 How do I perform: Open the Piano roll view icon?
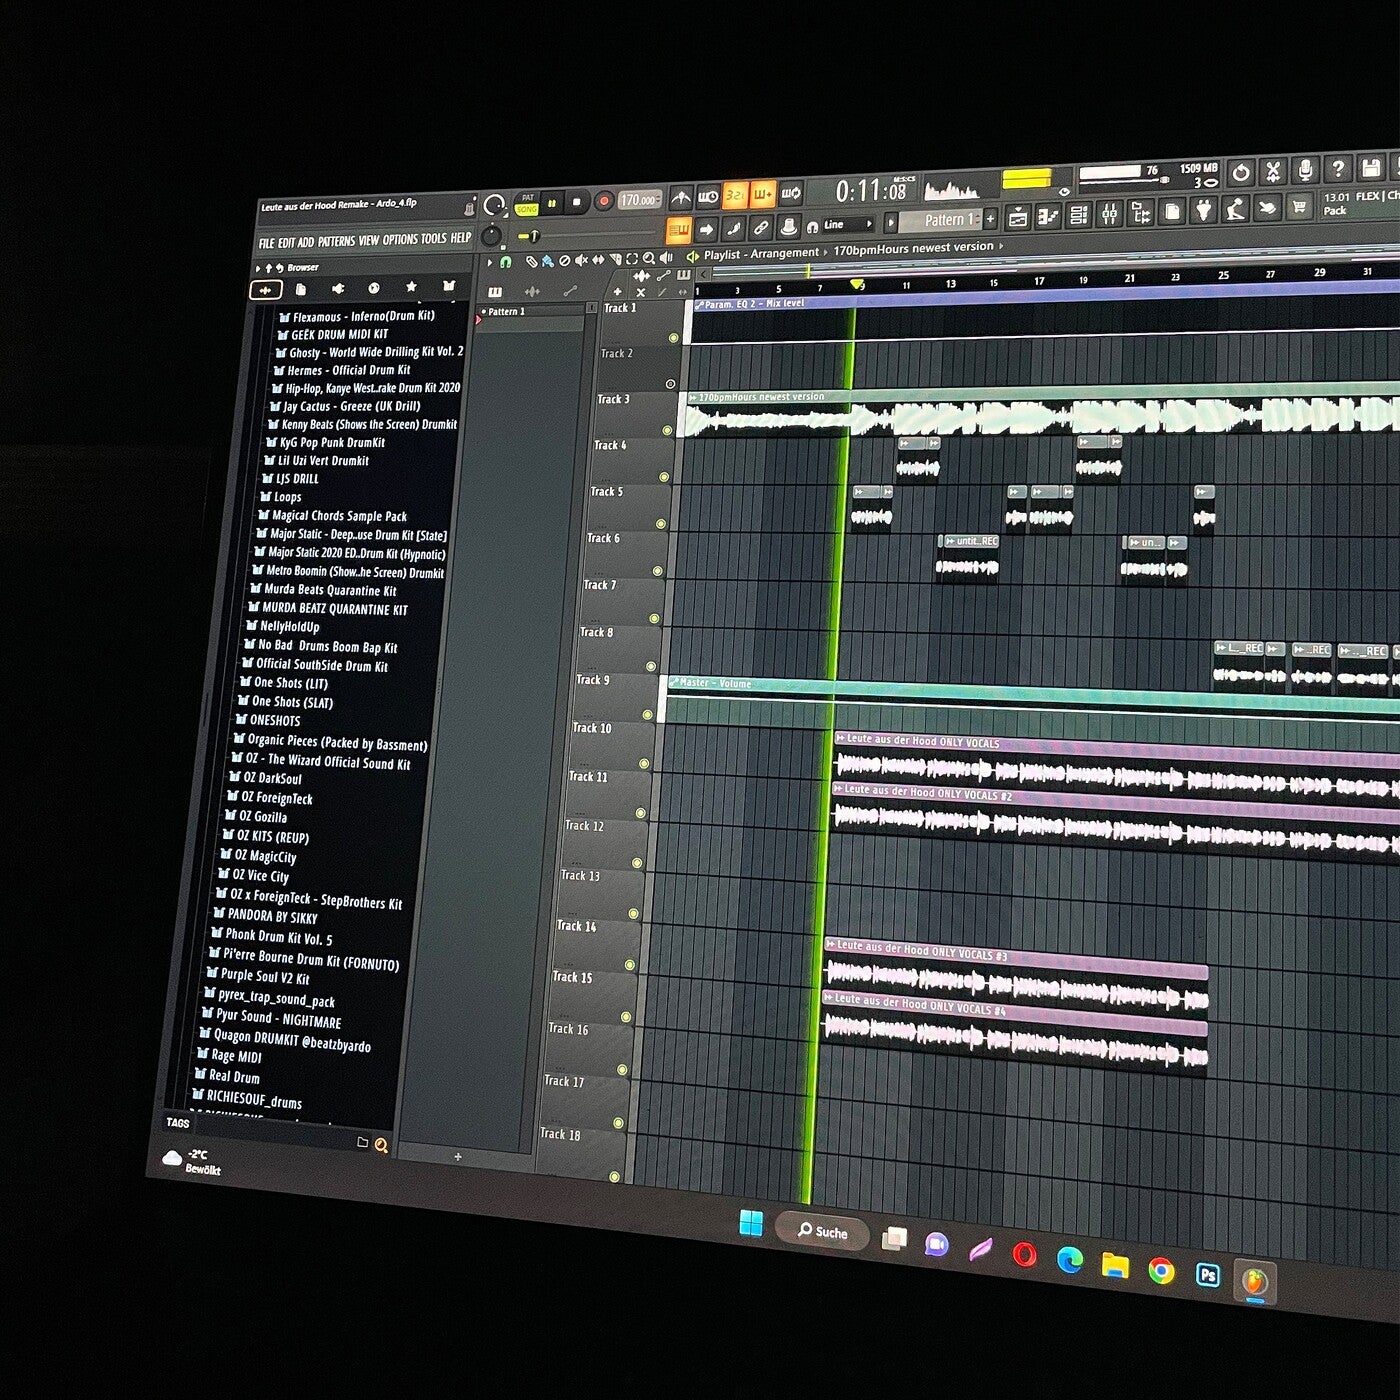[x=1048, y=215]
